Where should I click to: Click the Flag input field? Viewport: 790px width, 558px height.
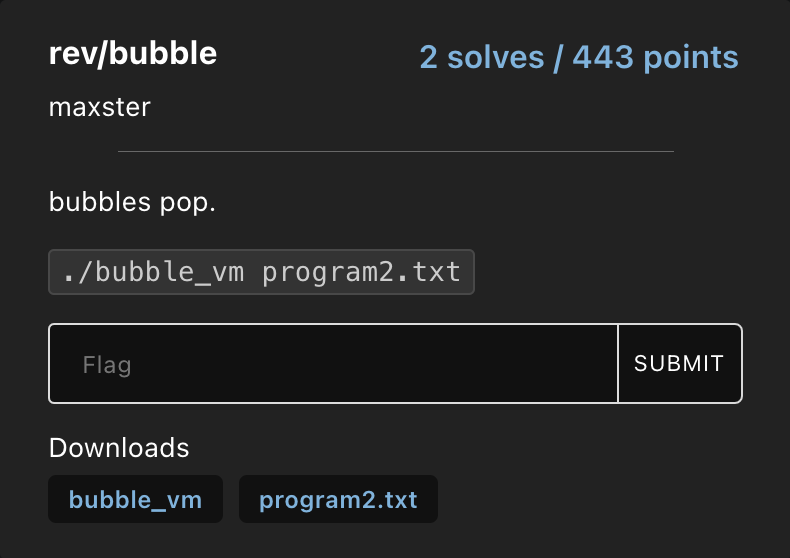333,363
